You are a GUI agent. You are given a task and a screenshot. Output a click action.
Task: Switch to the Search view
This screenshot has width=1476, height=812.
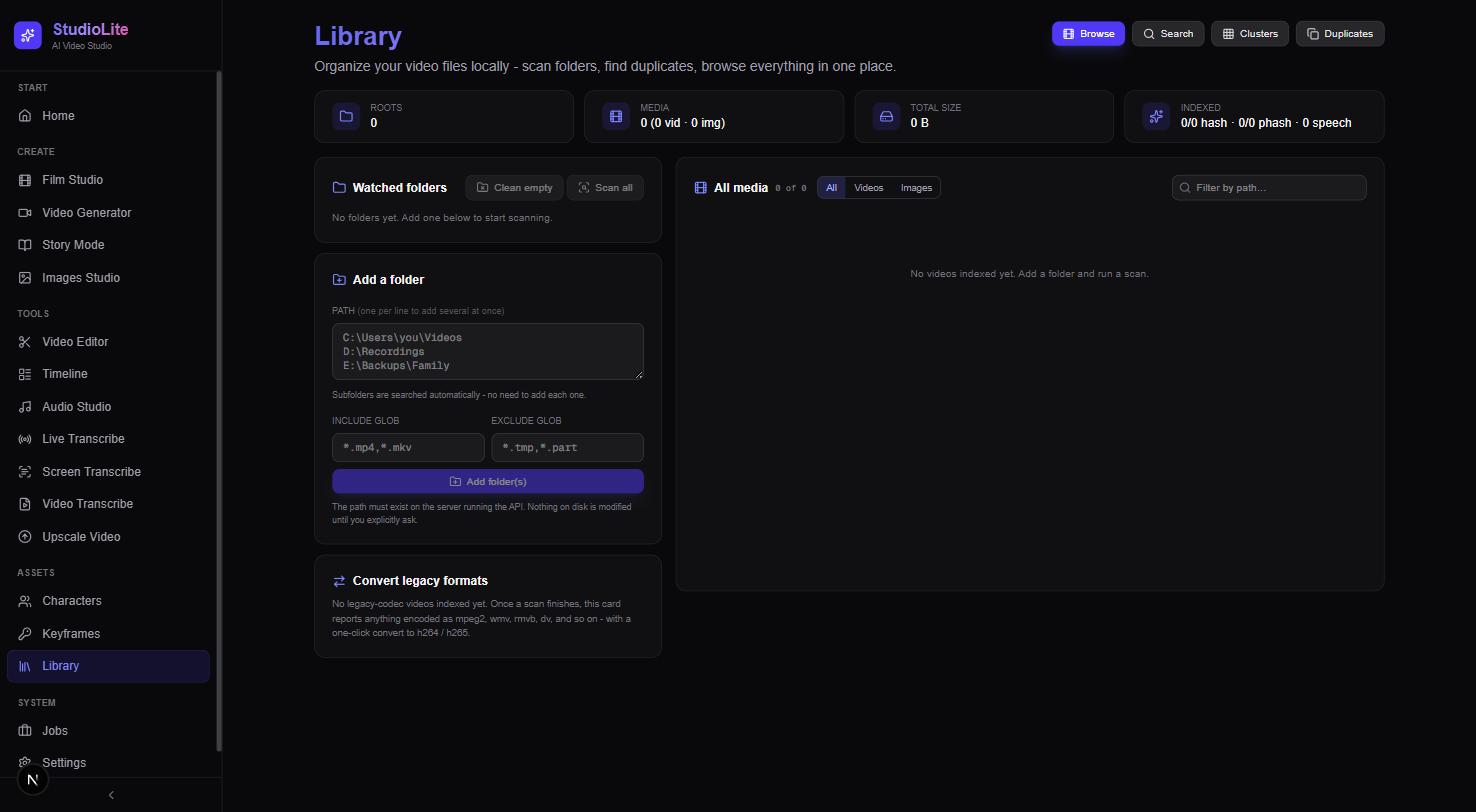tap(1168, 34)
